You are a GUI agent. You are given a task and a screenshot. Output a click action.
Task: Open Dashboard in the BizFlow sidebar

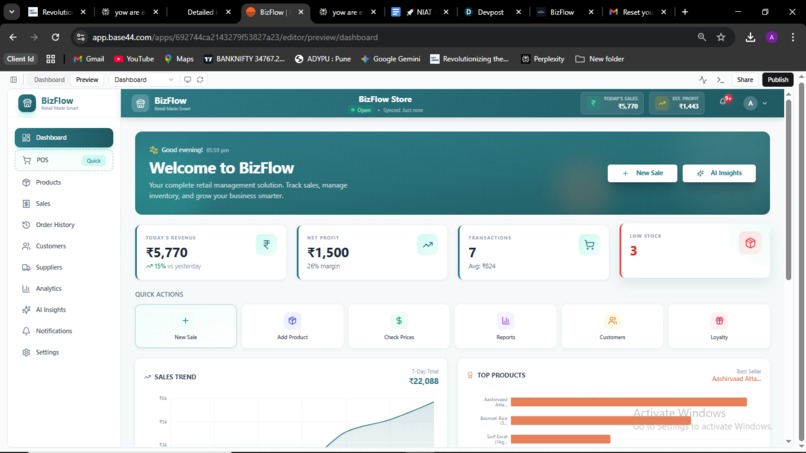tap(64, 137)
